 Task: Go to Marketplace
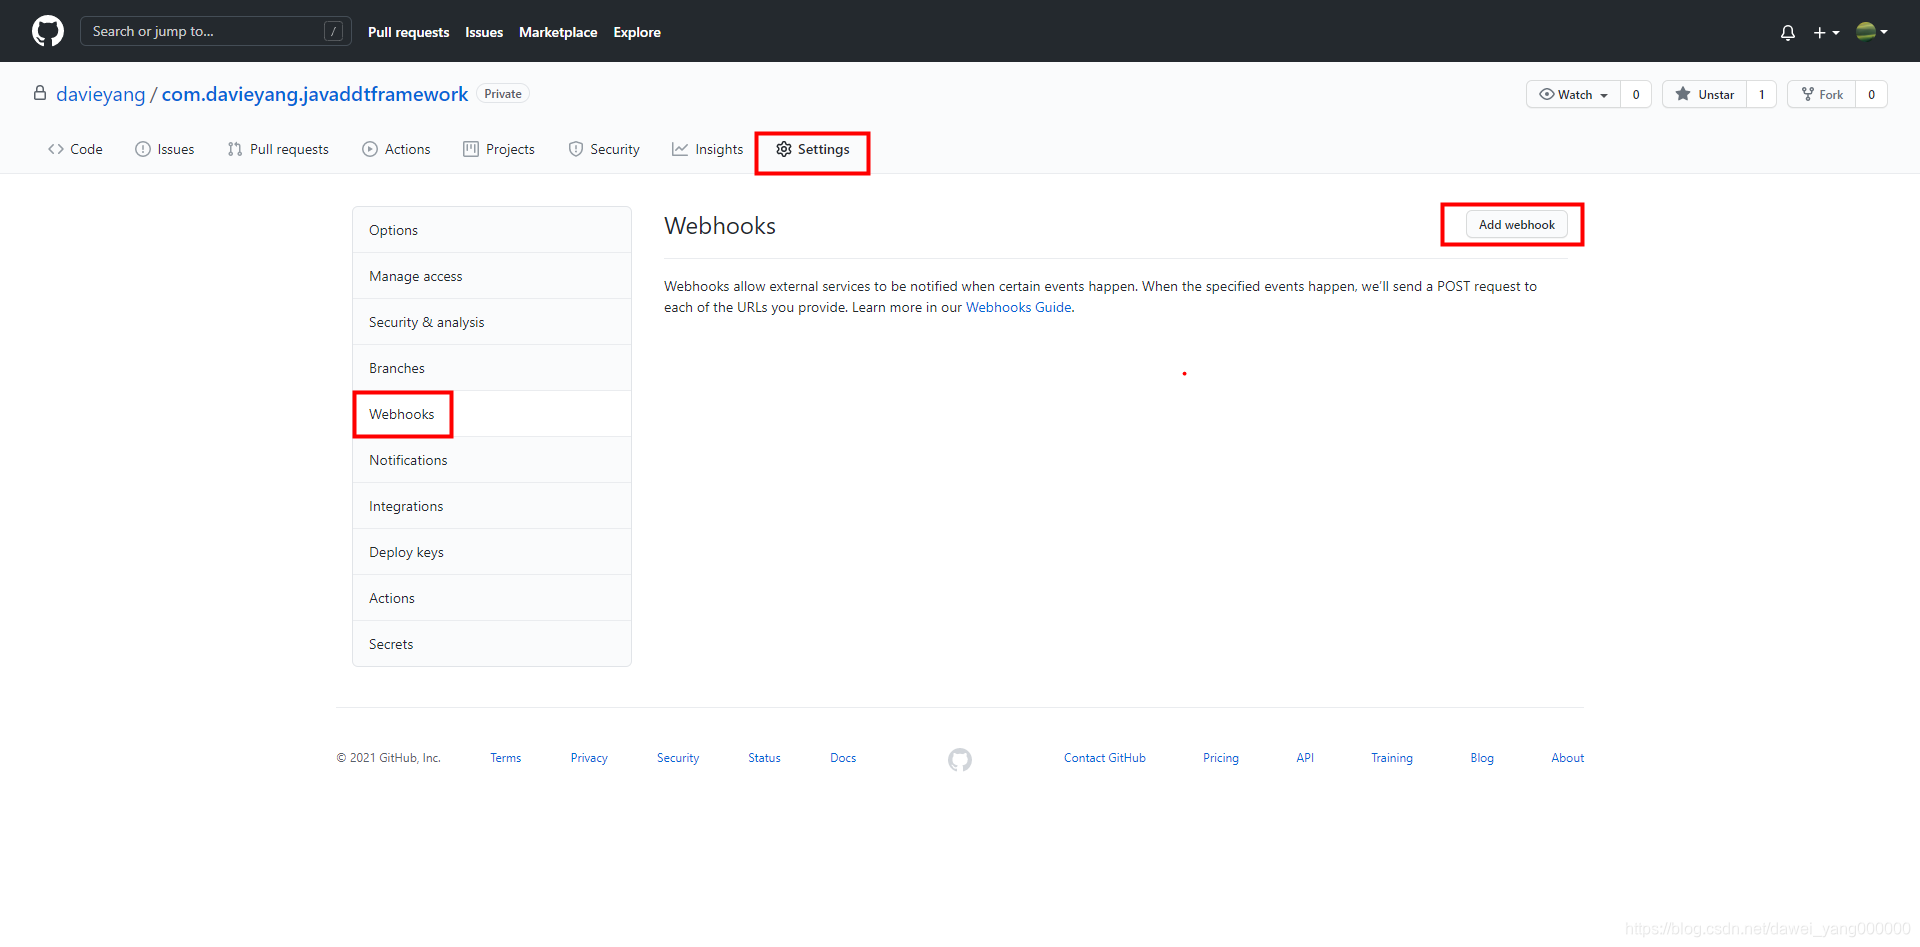[558, 32]
